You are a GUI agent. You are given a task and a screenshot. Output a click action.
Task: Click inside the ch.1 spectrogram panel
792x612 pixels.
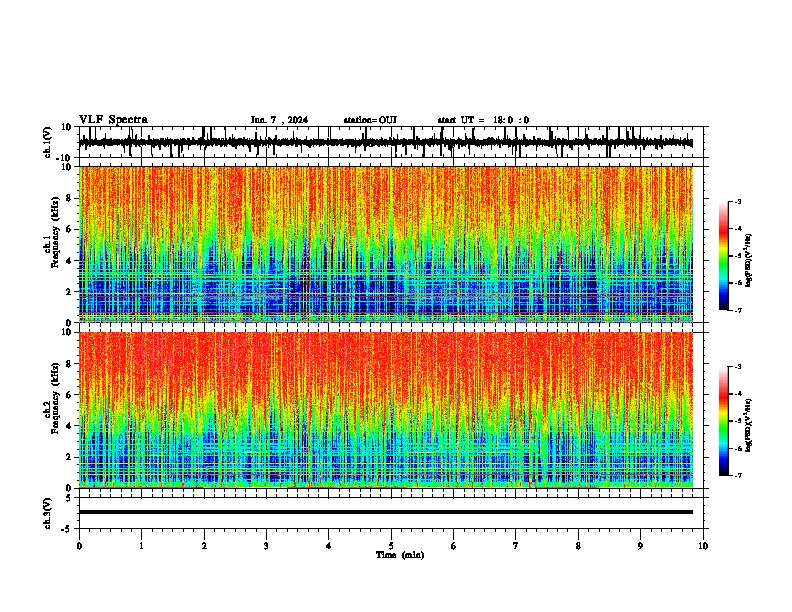(x=386, y=244)
